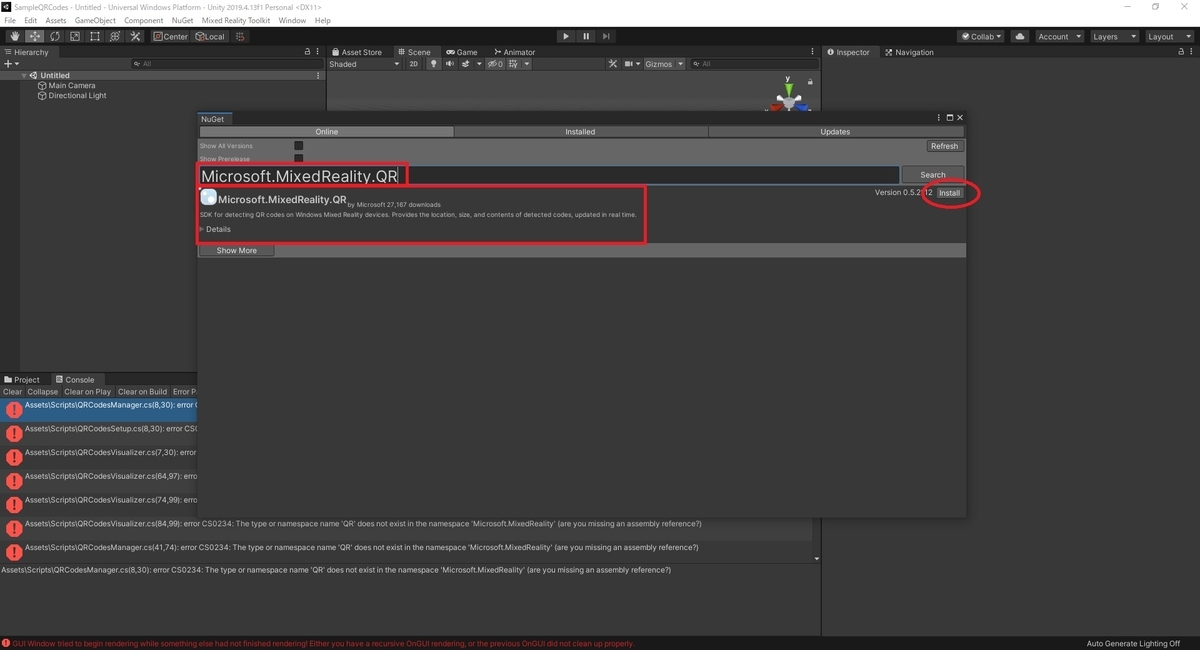Toggle Console Collapse button
This screenshot has width=1200, height=650.
click(x=43, y=392)
